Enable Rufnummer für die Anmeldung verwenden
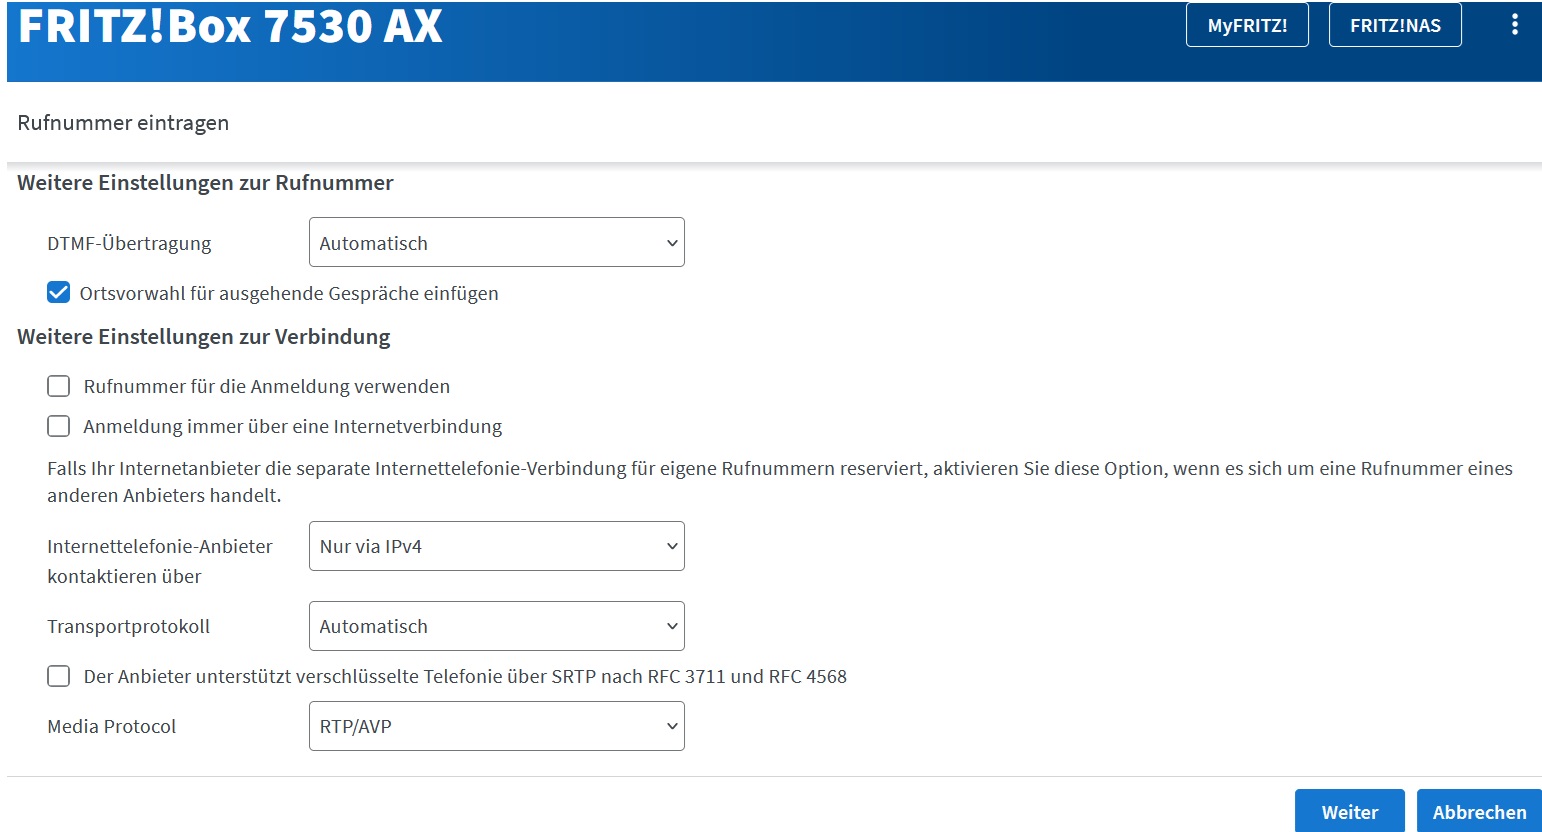Viewport: 1542px width, 832px height. [x=59, y=386]
